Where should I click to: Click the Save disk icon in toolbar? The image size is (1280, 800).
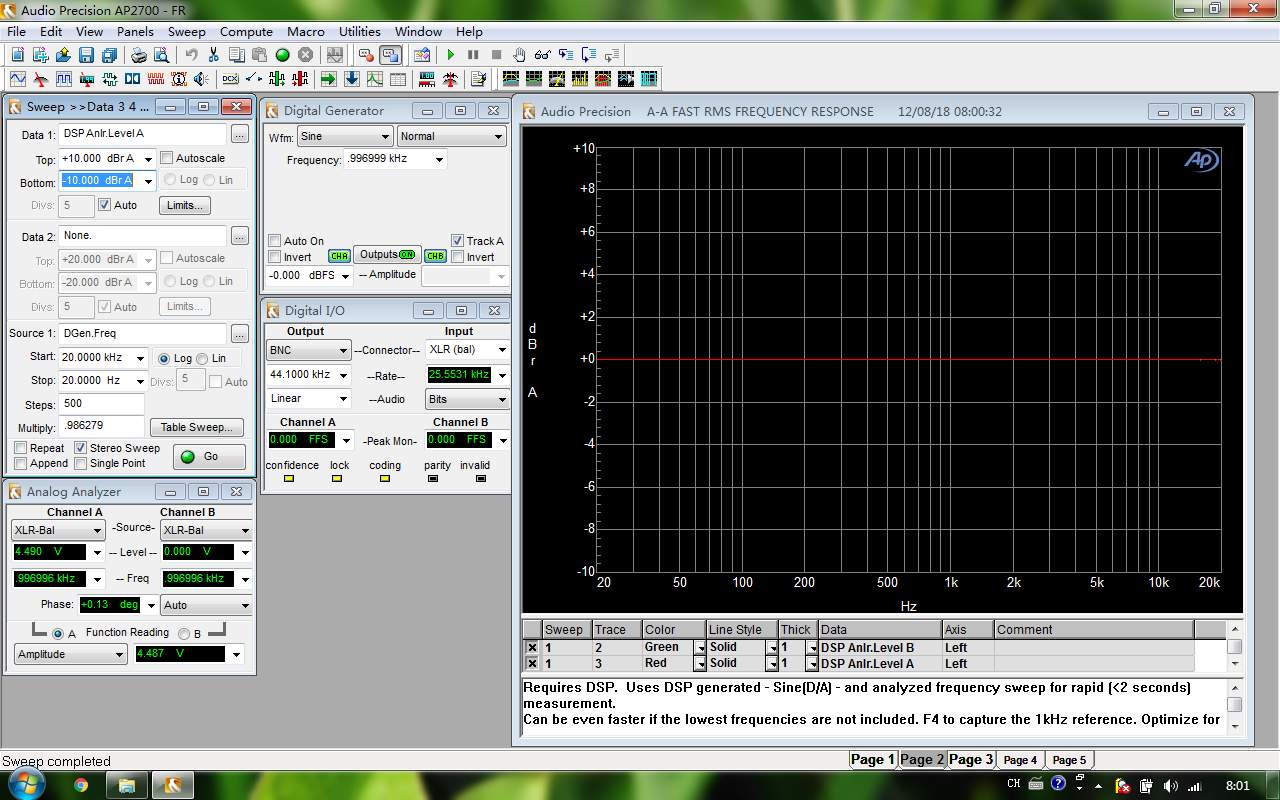click(86, 55)
